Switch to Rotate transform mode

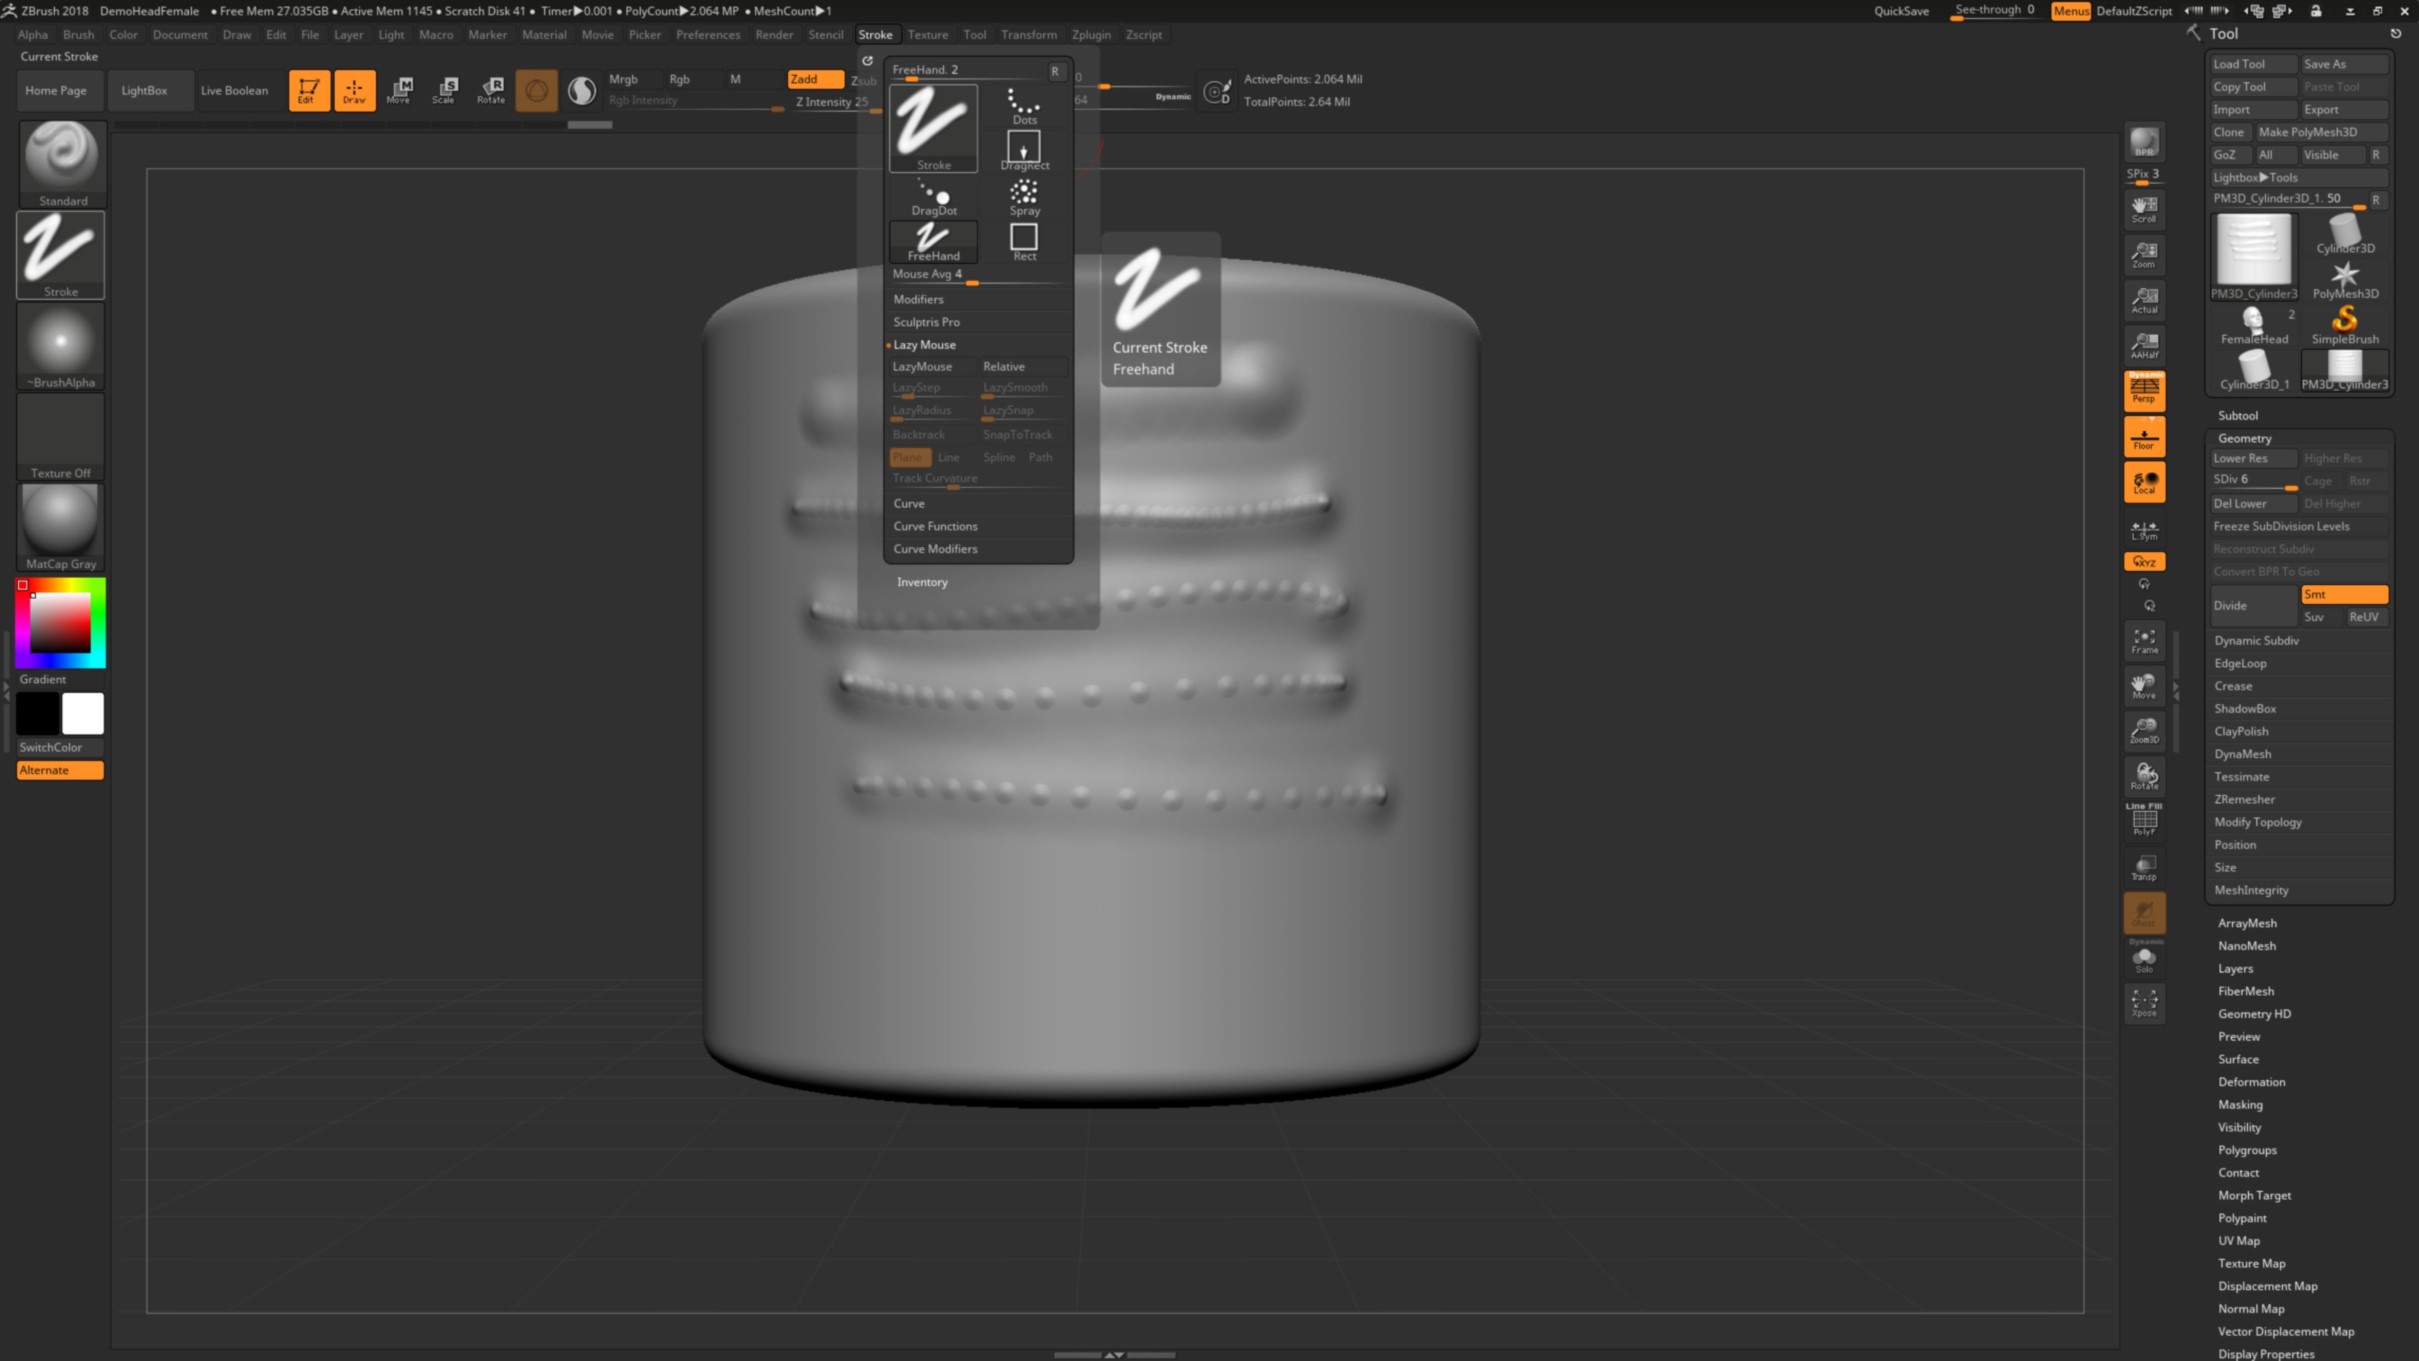[491, 90]
